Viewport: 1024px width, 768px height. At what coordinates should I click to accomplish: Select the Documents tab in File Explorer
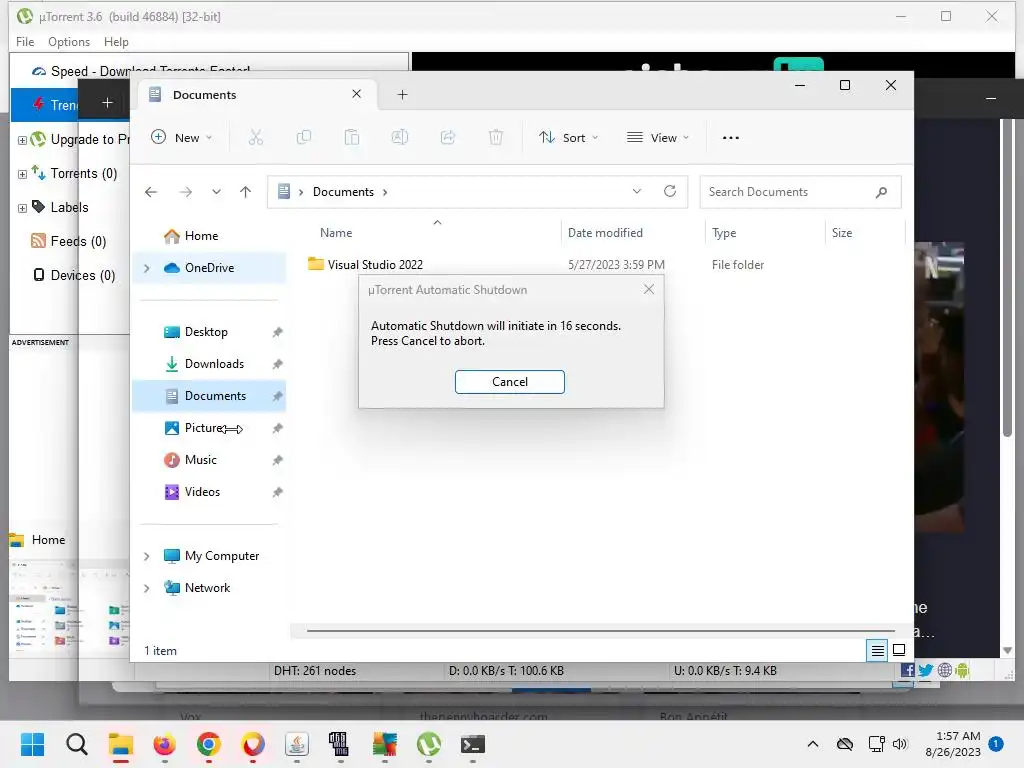pyautogui.click(x=255, y=95)
